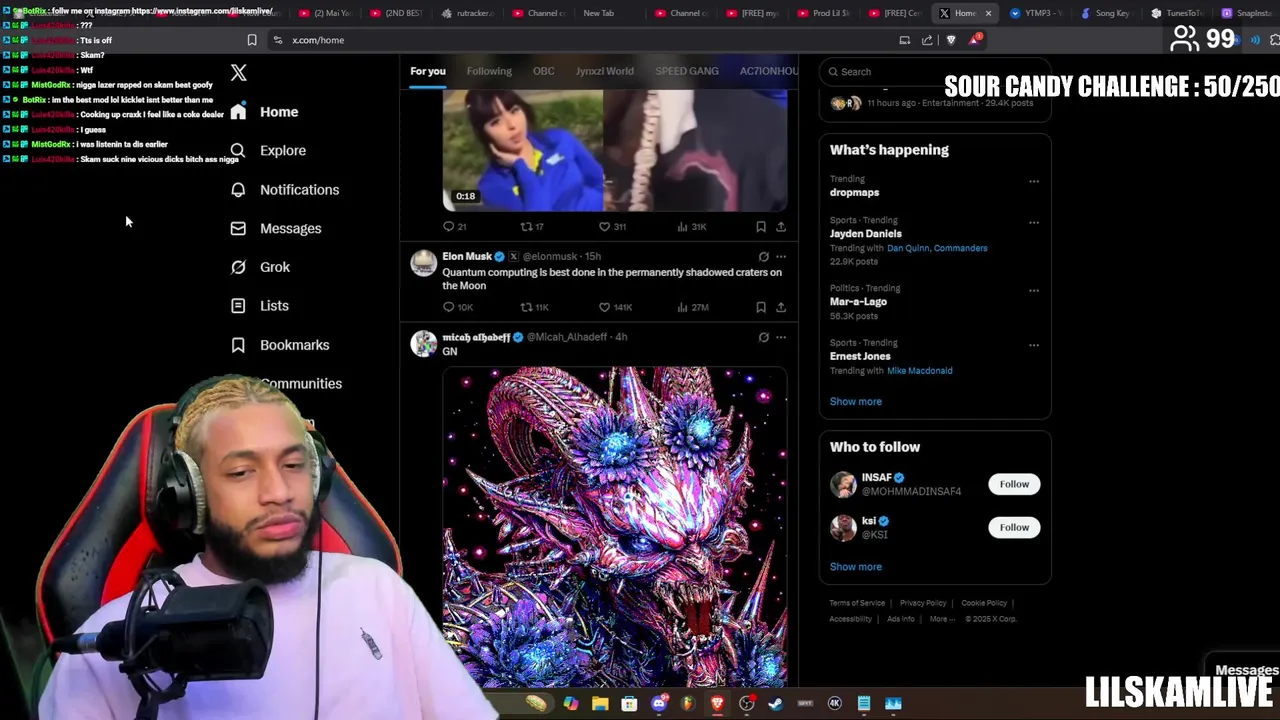Open the Privacy Policy footer link
Image resolution: width=1280 pixels, height=720 pixels.
923,603
